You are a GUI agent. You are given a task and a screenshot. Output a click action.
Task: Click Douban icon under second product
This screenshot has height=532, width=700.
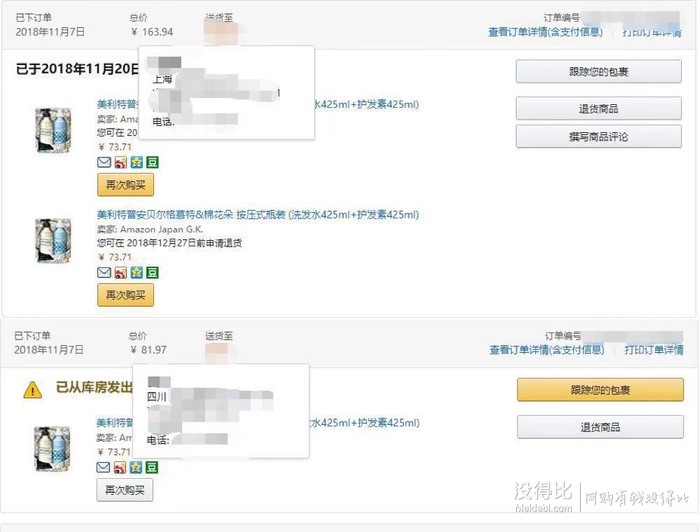(153, 272)
